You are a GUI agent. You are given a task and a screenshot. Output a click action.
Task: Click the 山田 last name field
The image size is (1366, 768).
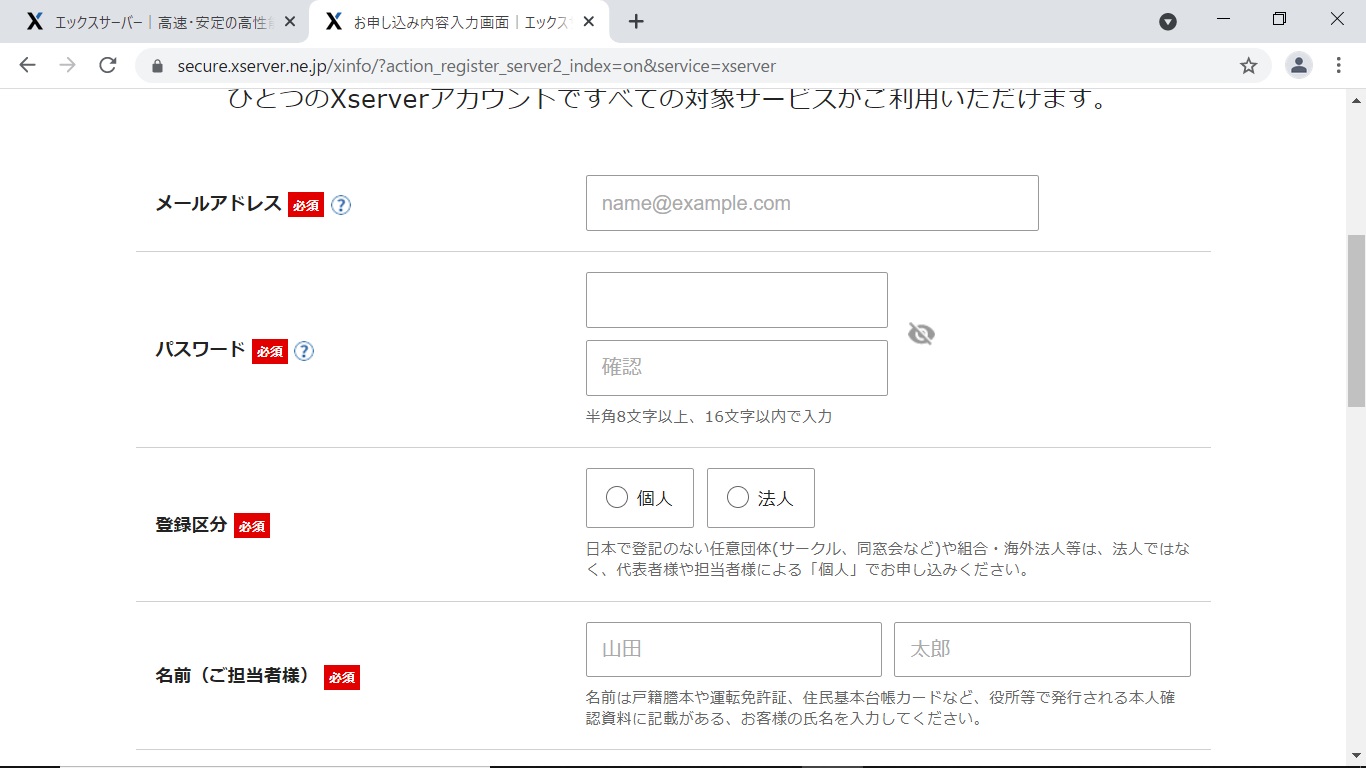pyautogui.click(x=734, y=650)
